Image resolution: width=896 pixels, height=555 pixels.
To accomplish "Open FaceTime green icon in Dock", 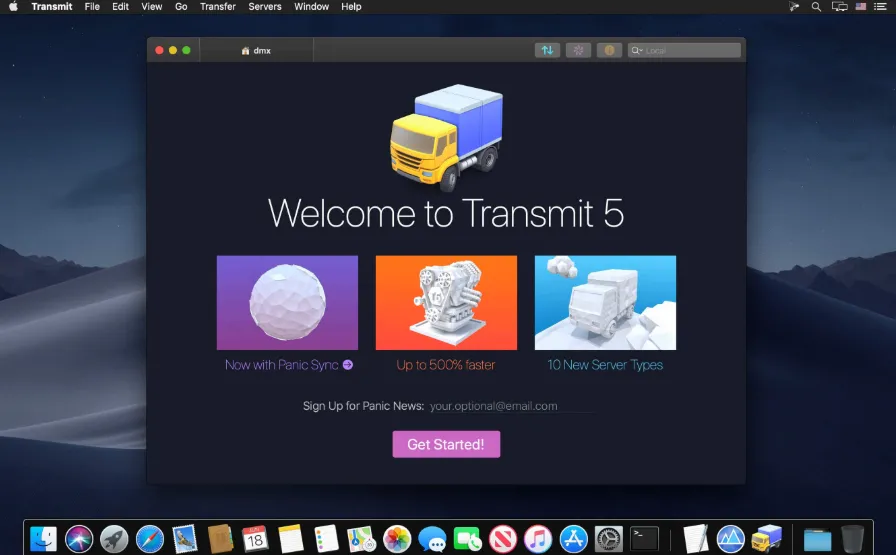I will tap(467, 538).
